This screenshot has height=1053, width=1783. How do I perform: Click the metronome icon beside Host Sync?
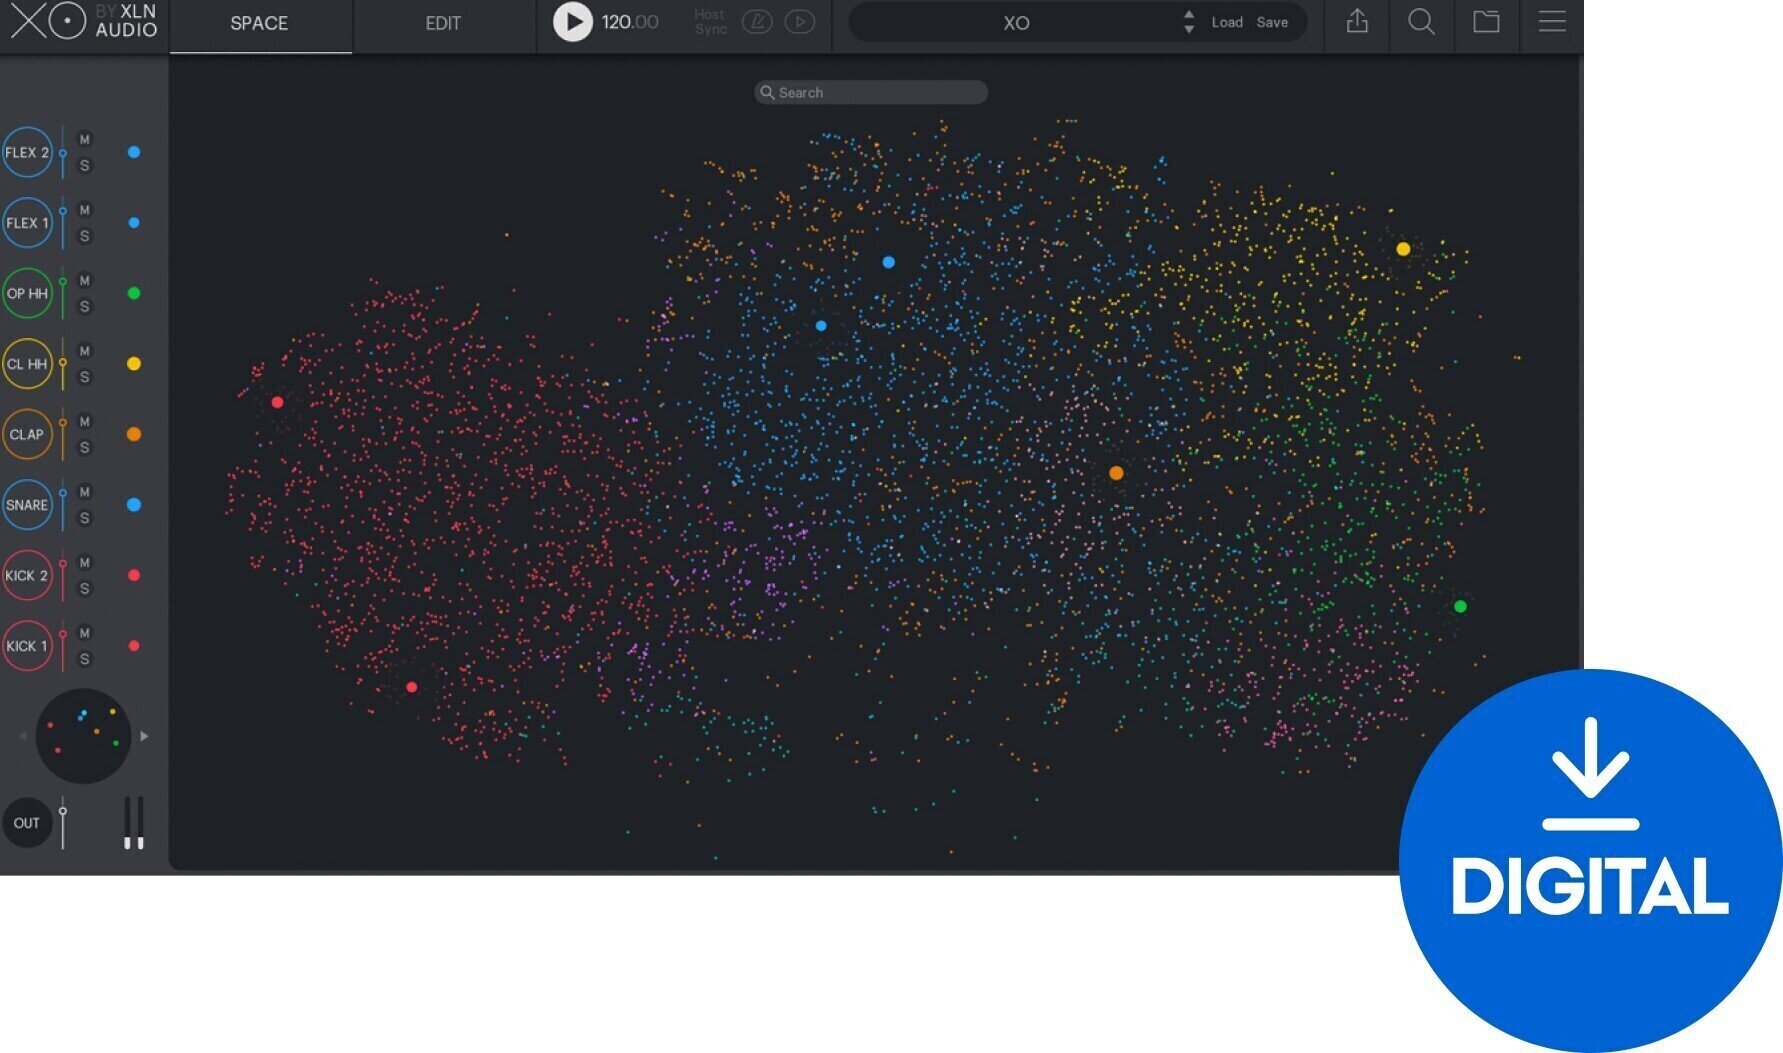[x=757, y=22]
